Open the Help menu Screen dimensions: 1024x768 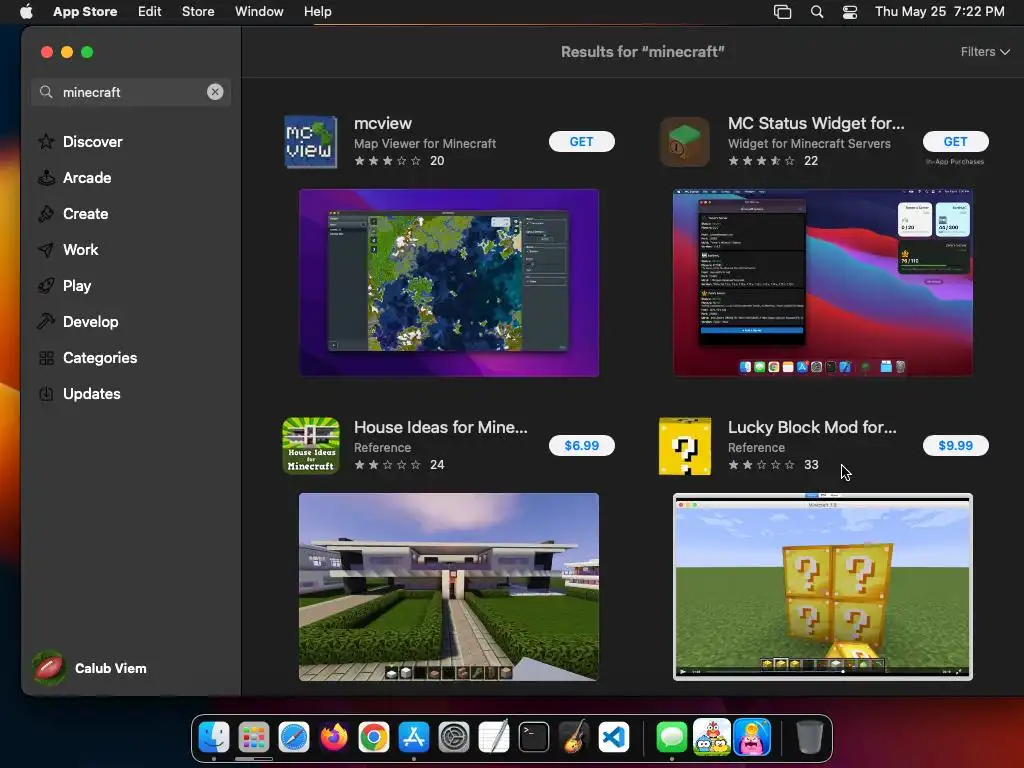[317, 11]
